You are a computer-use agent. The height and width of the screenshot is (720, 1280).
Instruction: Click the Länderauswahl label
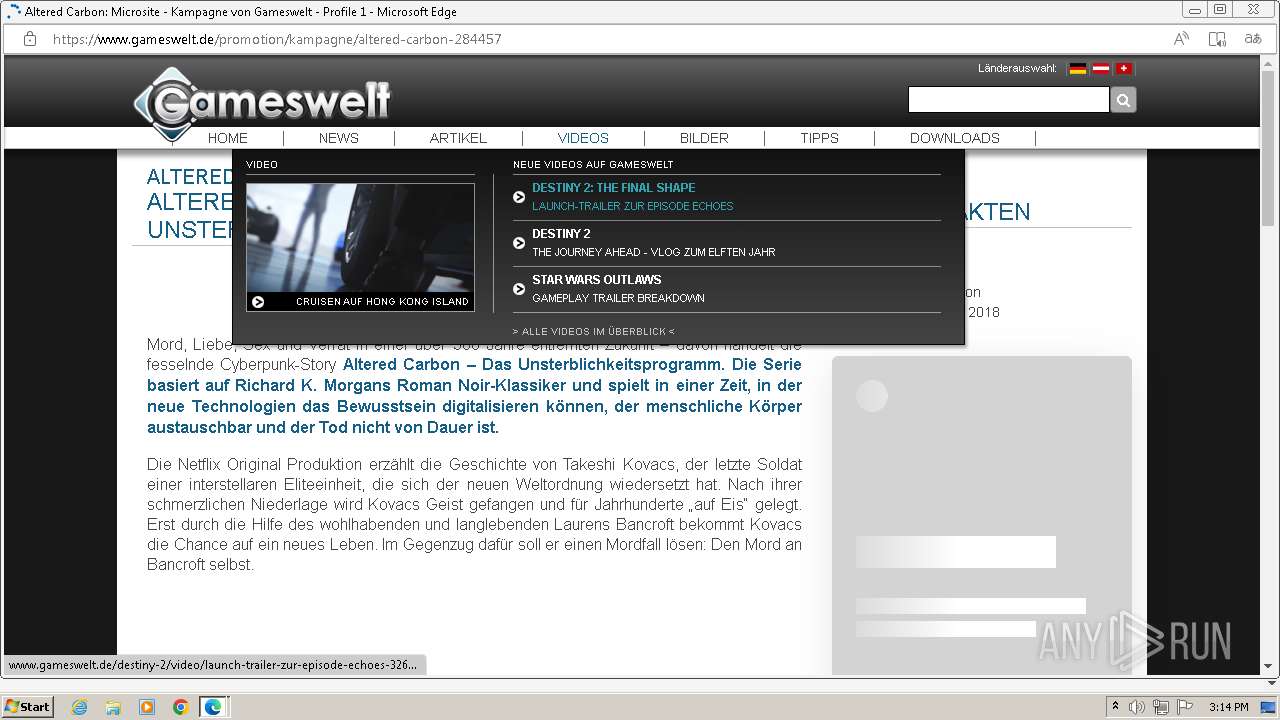[x=1017, y=69]
